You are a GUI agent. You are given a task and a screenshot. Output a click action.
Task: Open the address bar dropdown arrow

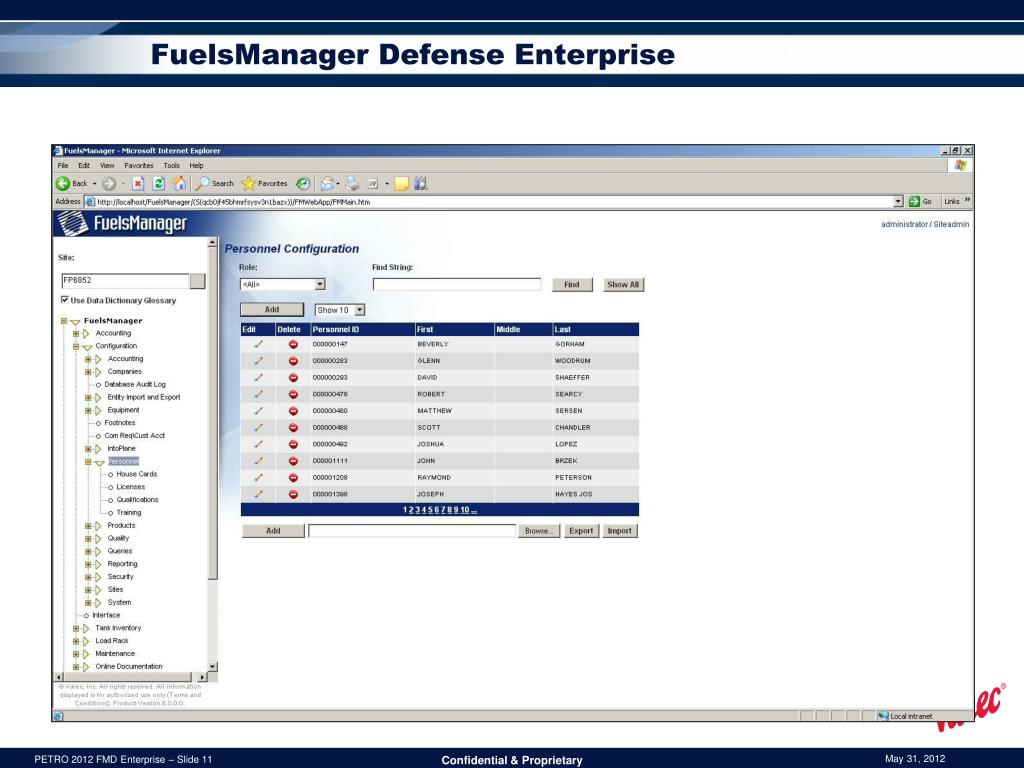click(x=898, y=201)
